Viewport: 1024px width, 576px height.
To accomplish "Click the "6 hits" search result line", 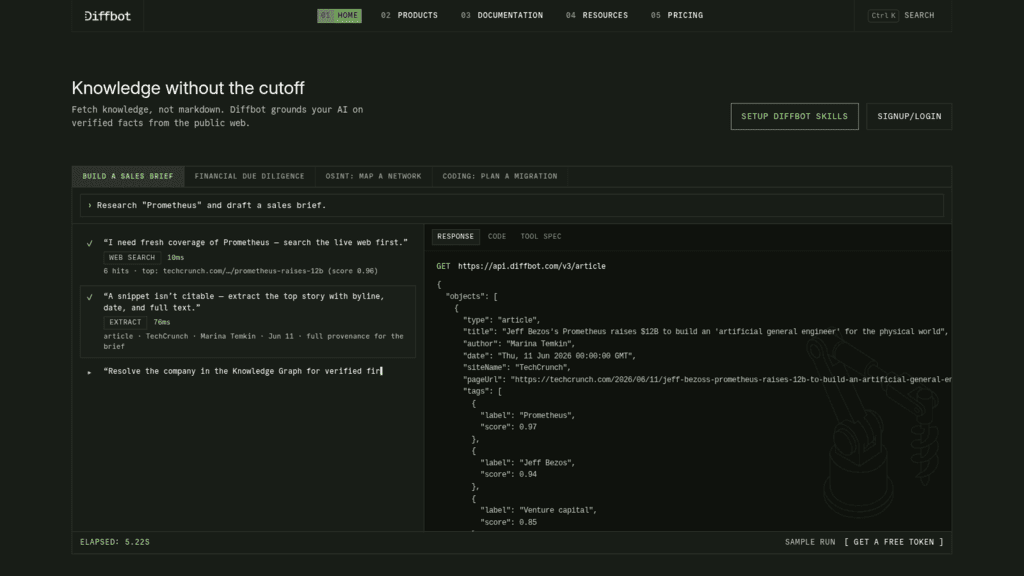I will (x=240, y=271).
